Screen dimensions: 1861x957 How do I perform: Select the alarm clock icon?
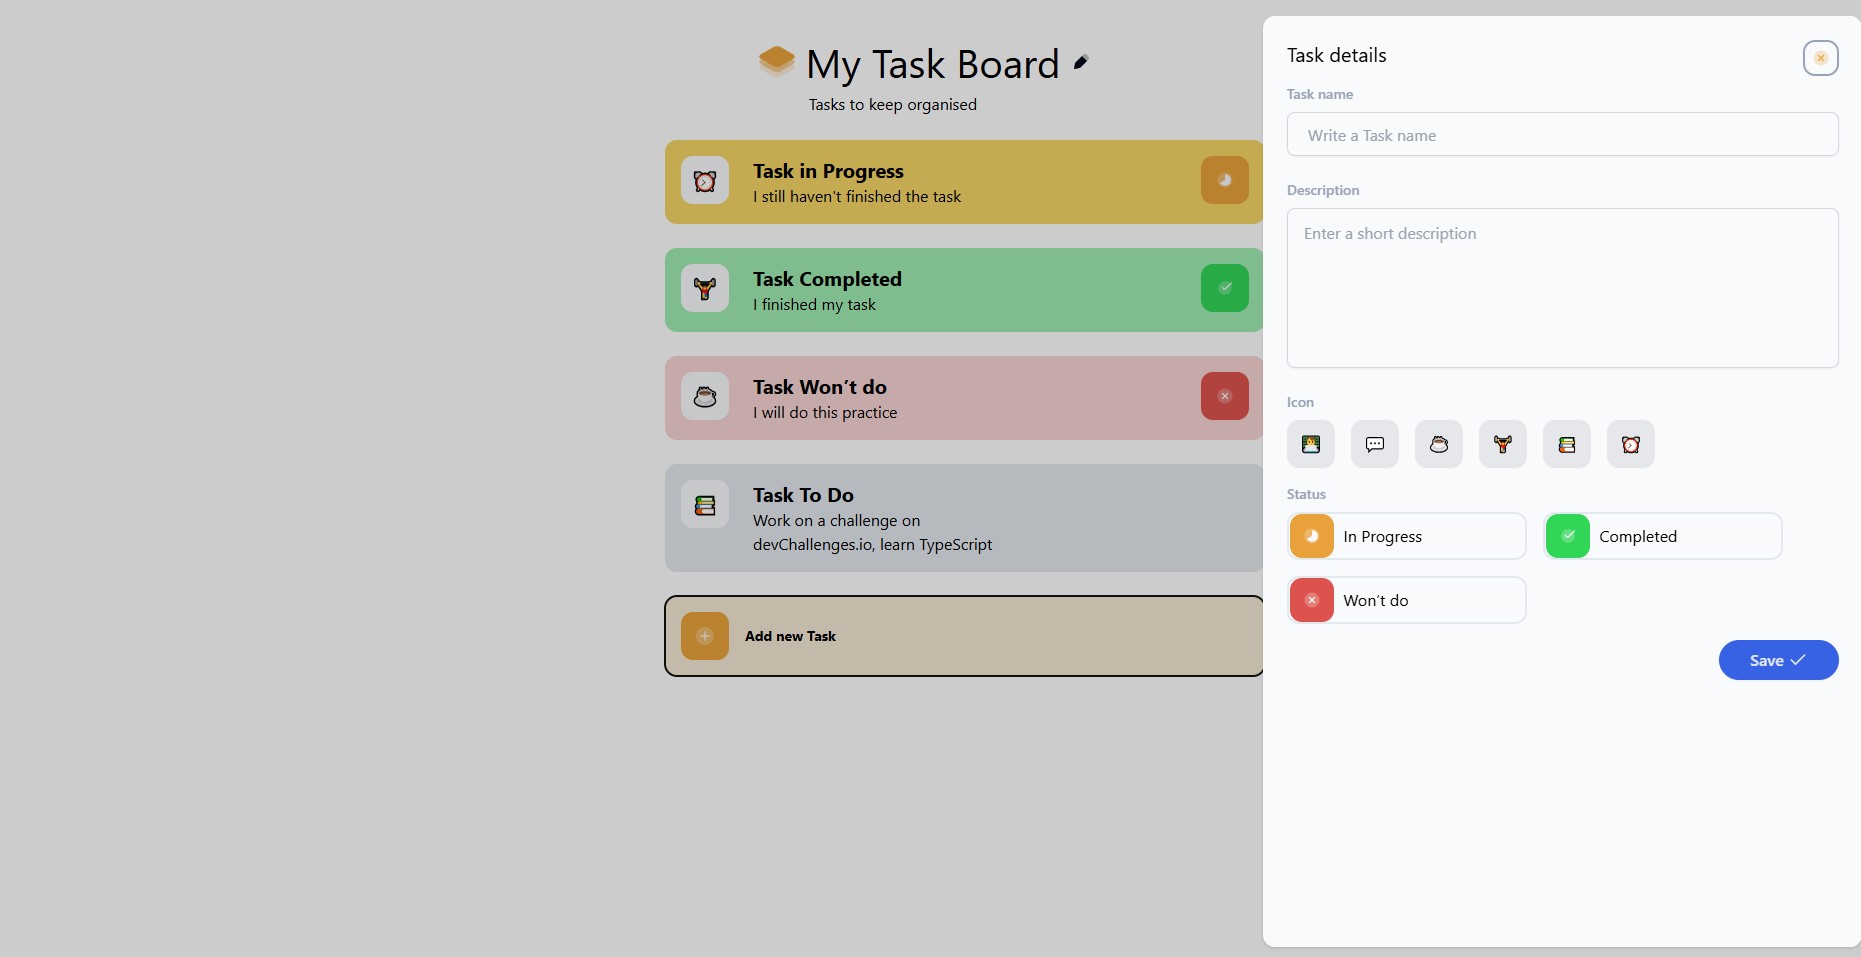pyautogui.click(x=1631, y=444)
